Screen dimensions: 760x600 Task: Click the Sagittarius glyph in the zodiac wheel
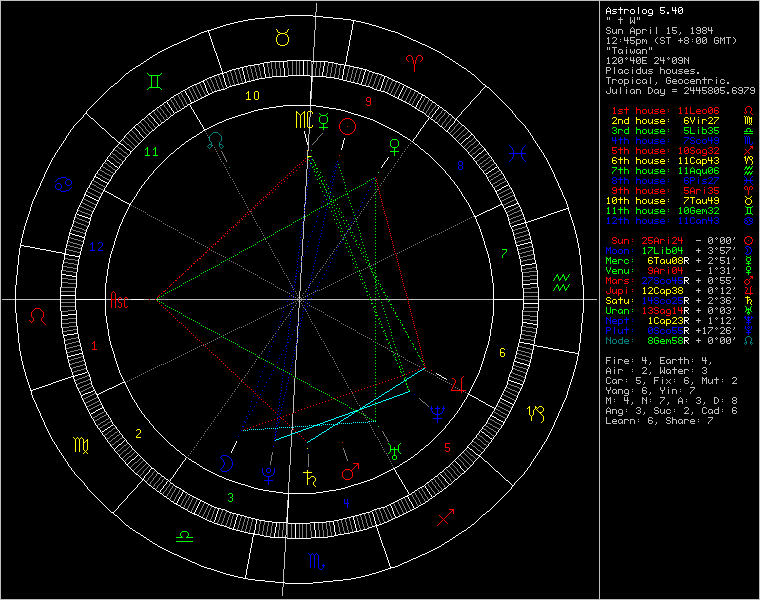click(445, 517)
